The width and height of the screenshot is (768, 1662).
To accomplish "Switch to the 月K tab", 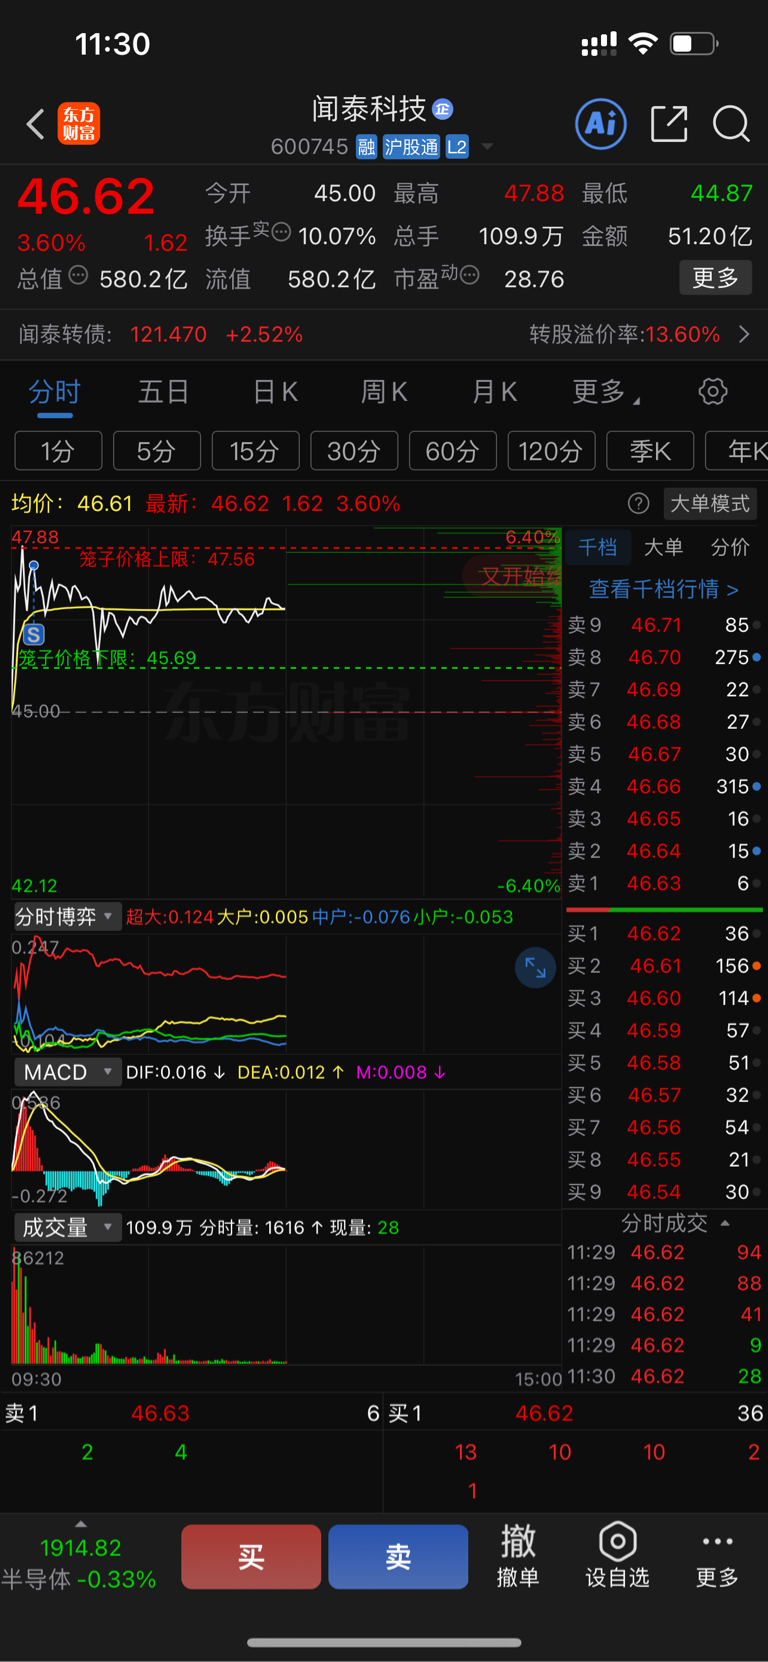I will tap(494, 392).
